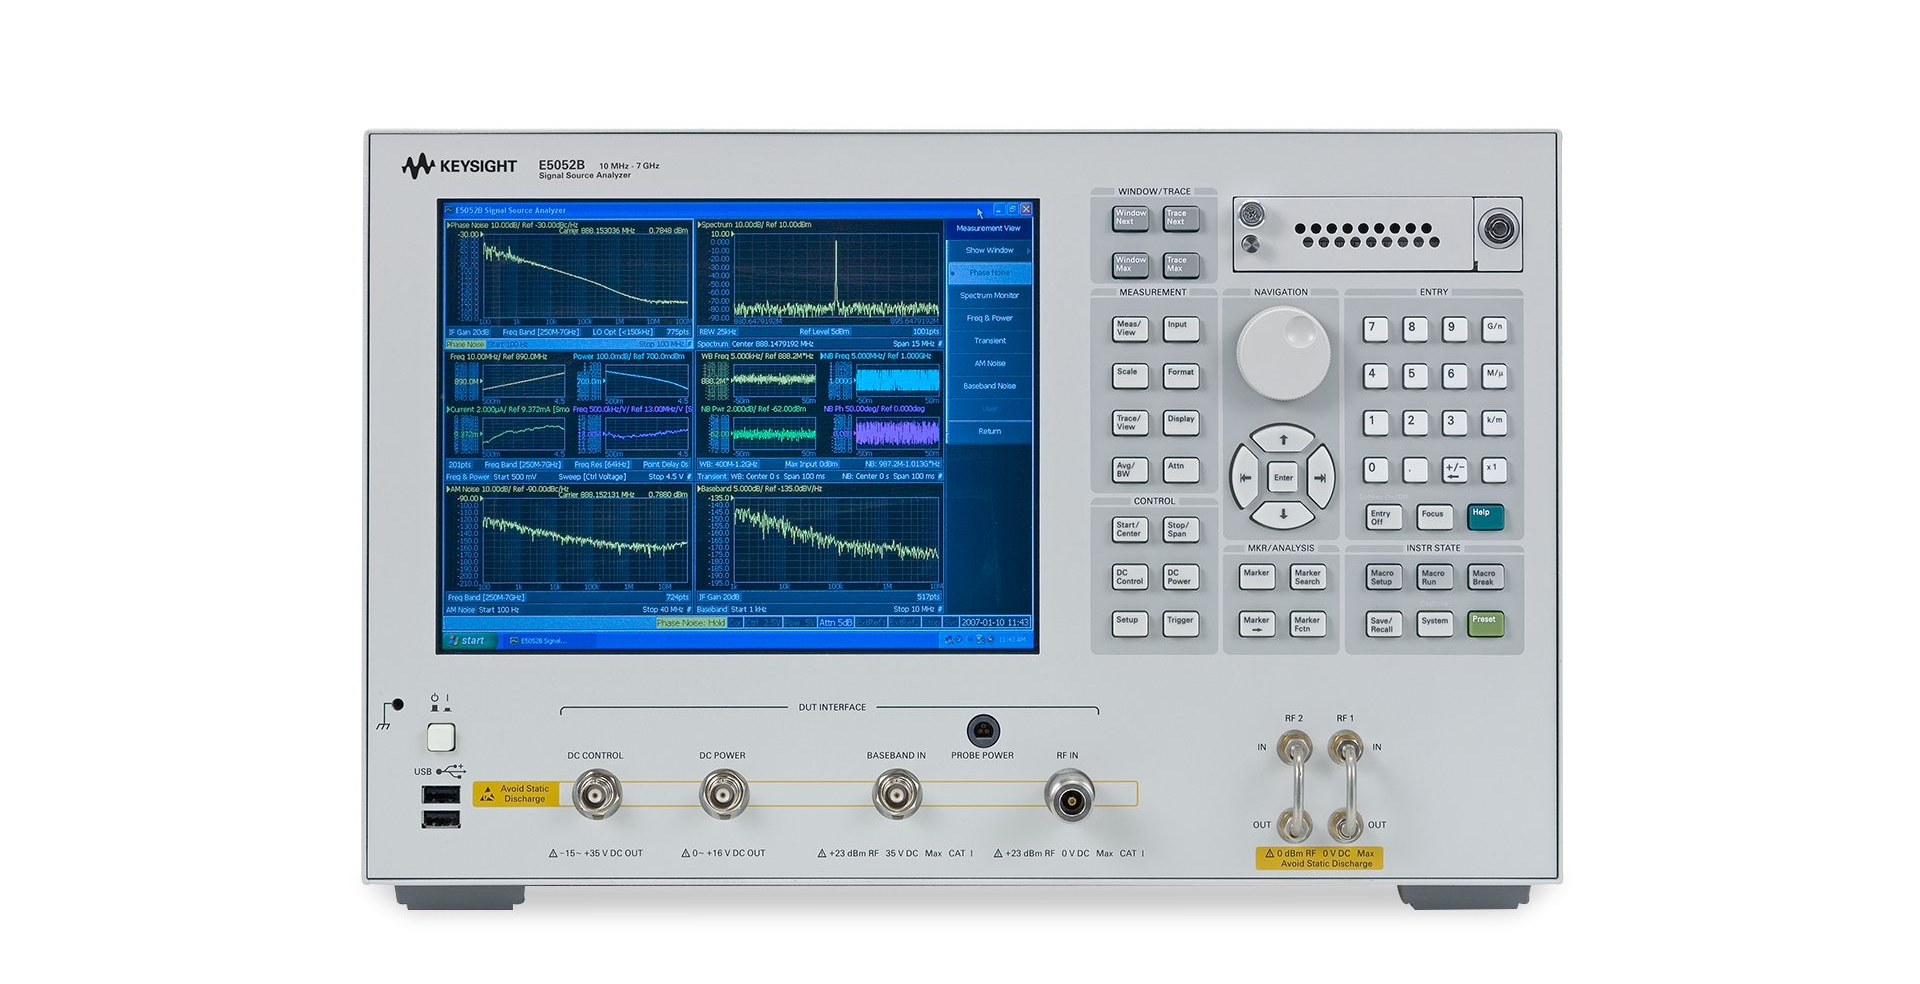The width and height of the screenshot is (1920, 984).
Task: Toggle Window Max in the Window/Trace section
Action: click(x=1129, y=265)
